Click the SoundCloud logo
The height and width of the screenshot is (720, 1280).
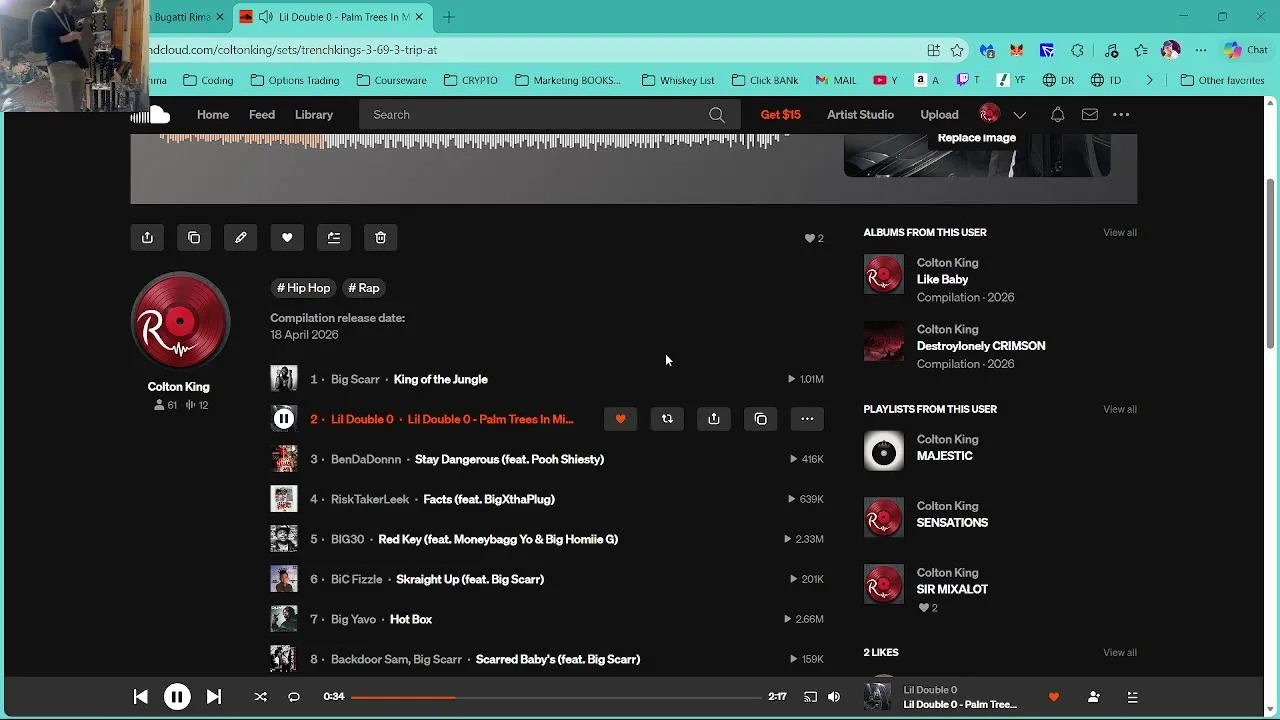tap(151, 115)
